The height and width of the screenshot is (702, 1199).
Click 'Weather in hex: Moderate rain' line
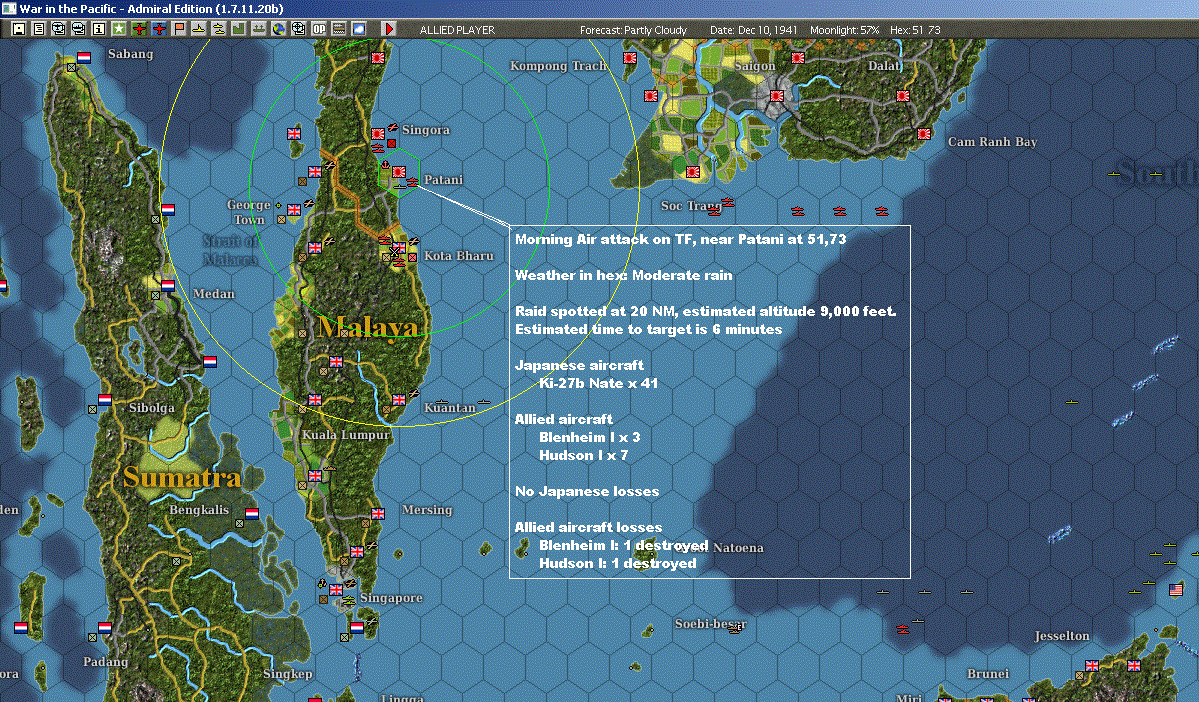tap(623, 275)
